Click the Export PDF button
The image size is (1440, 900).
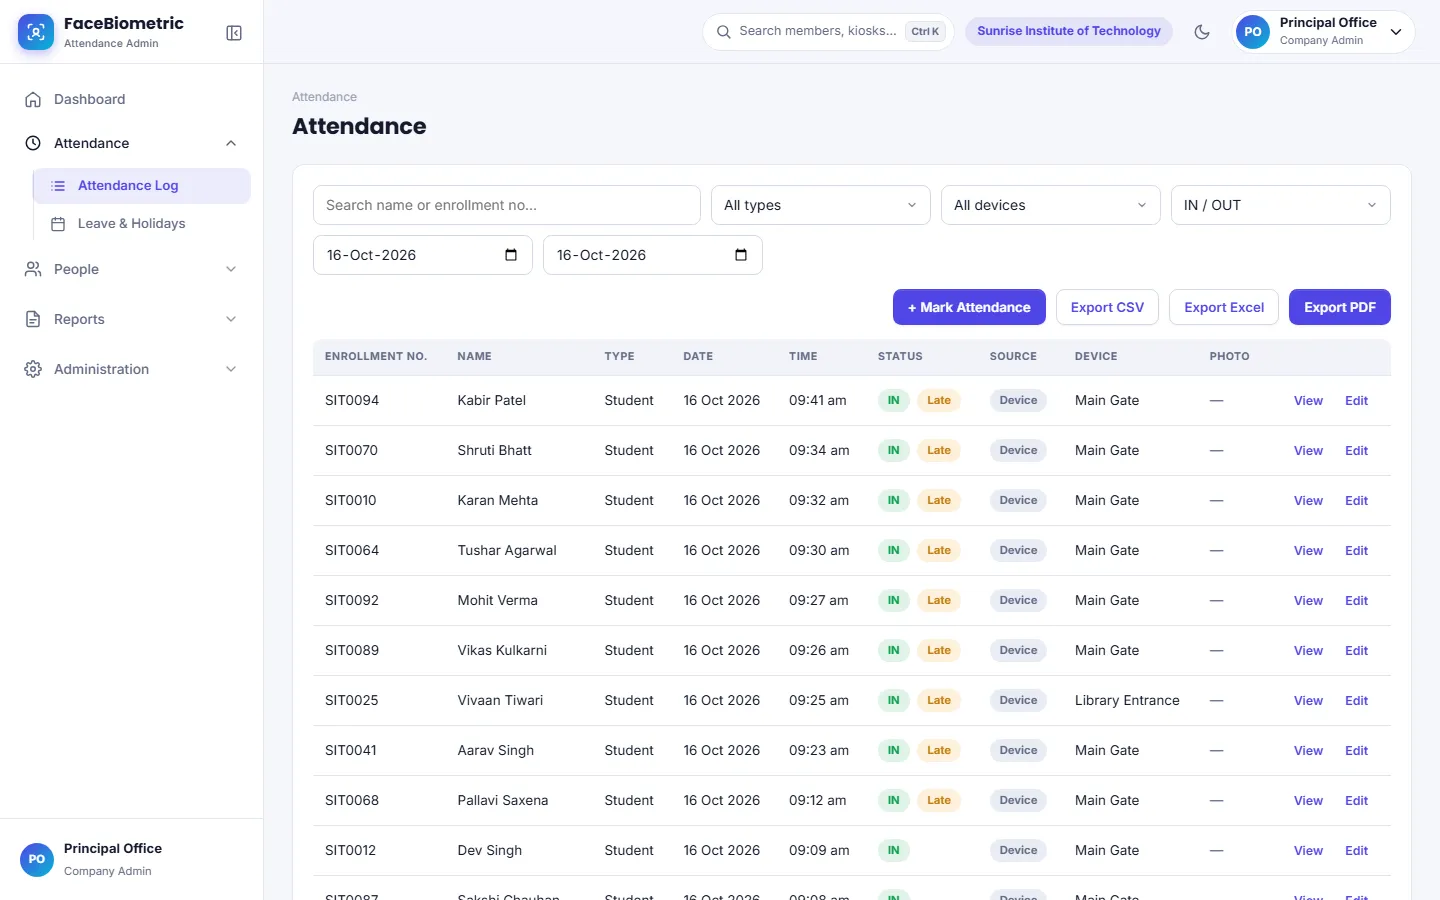coord(1340,307)
